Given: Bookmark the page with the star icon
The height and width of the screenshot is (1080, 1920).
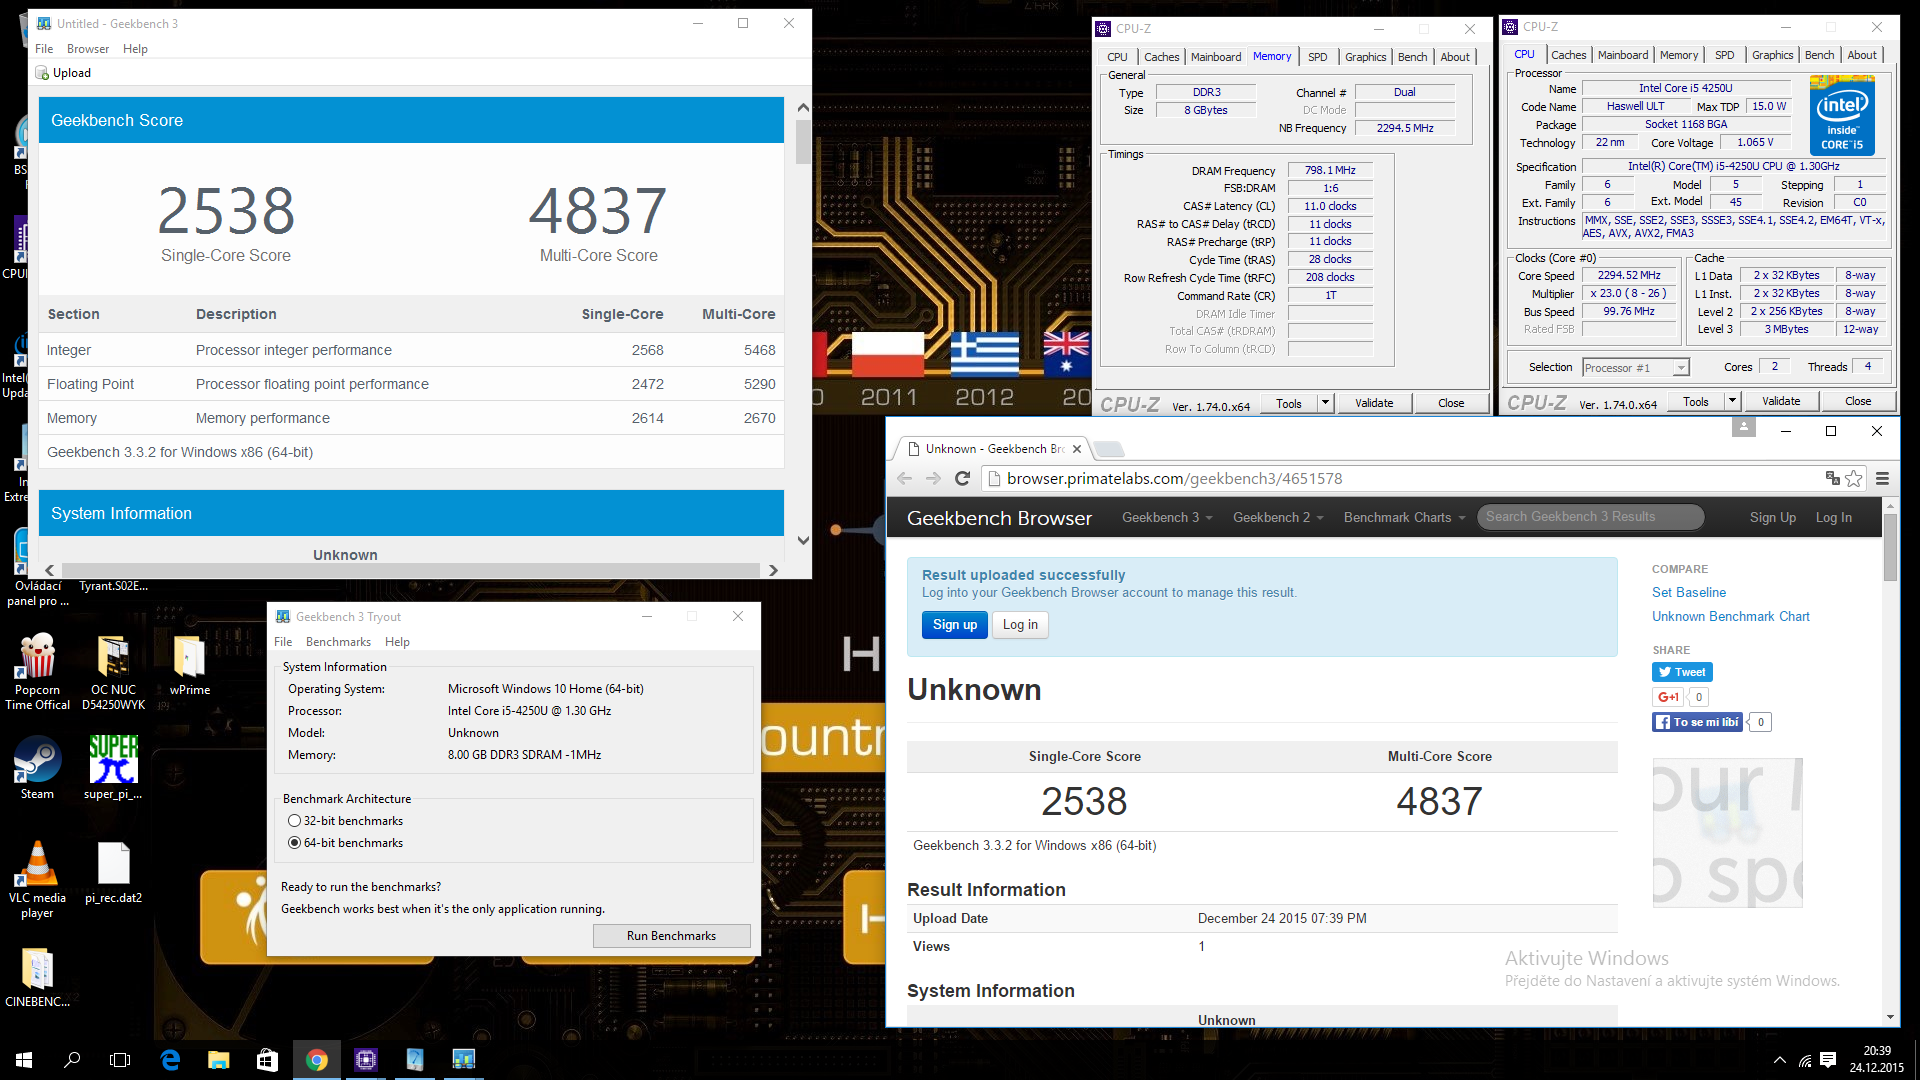Looking at the screenshot, I should click(x=1854, y=478).
